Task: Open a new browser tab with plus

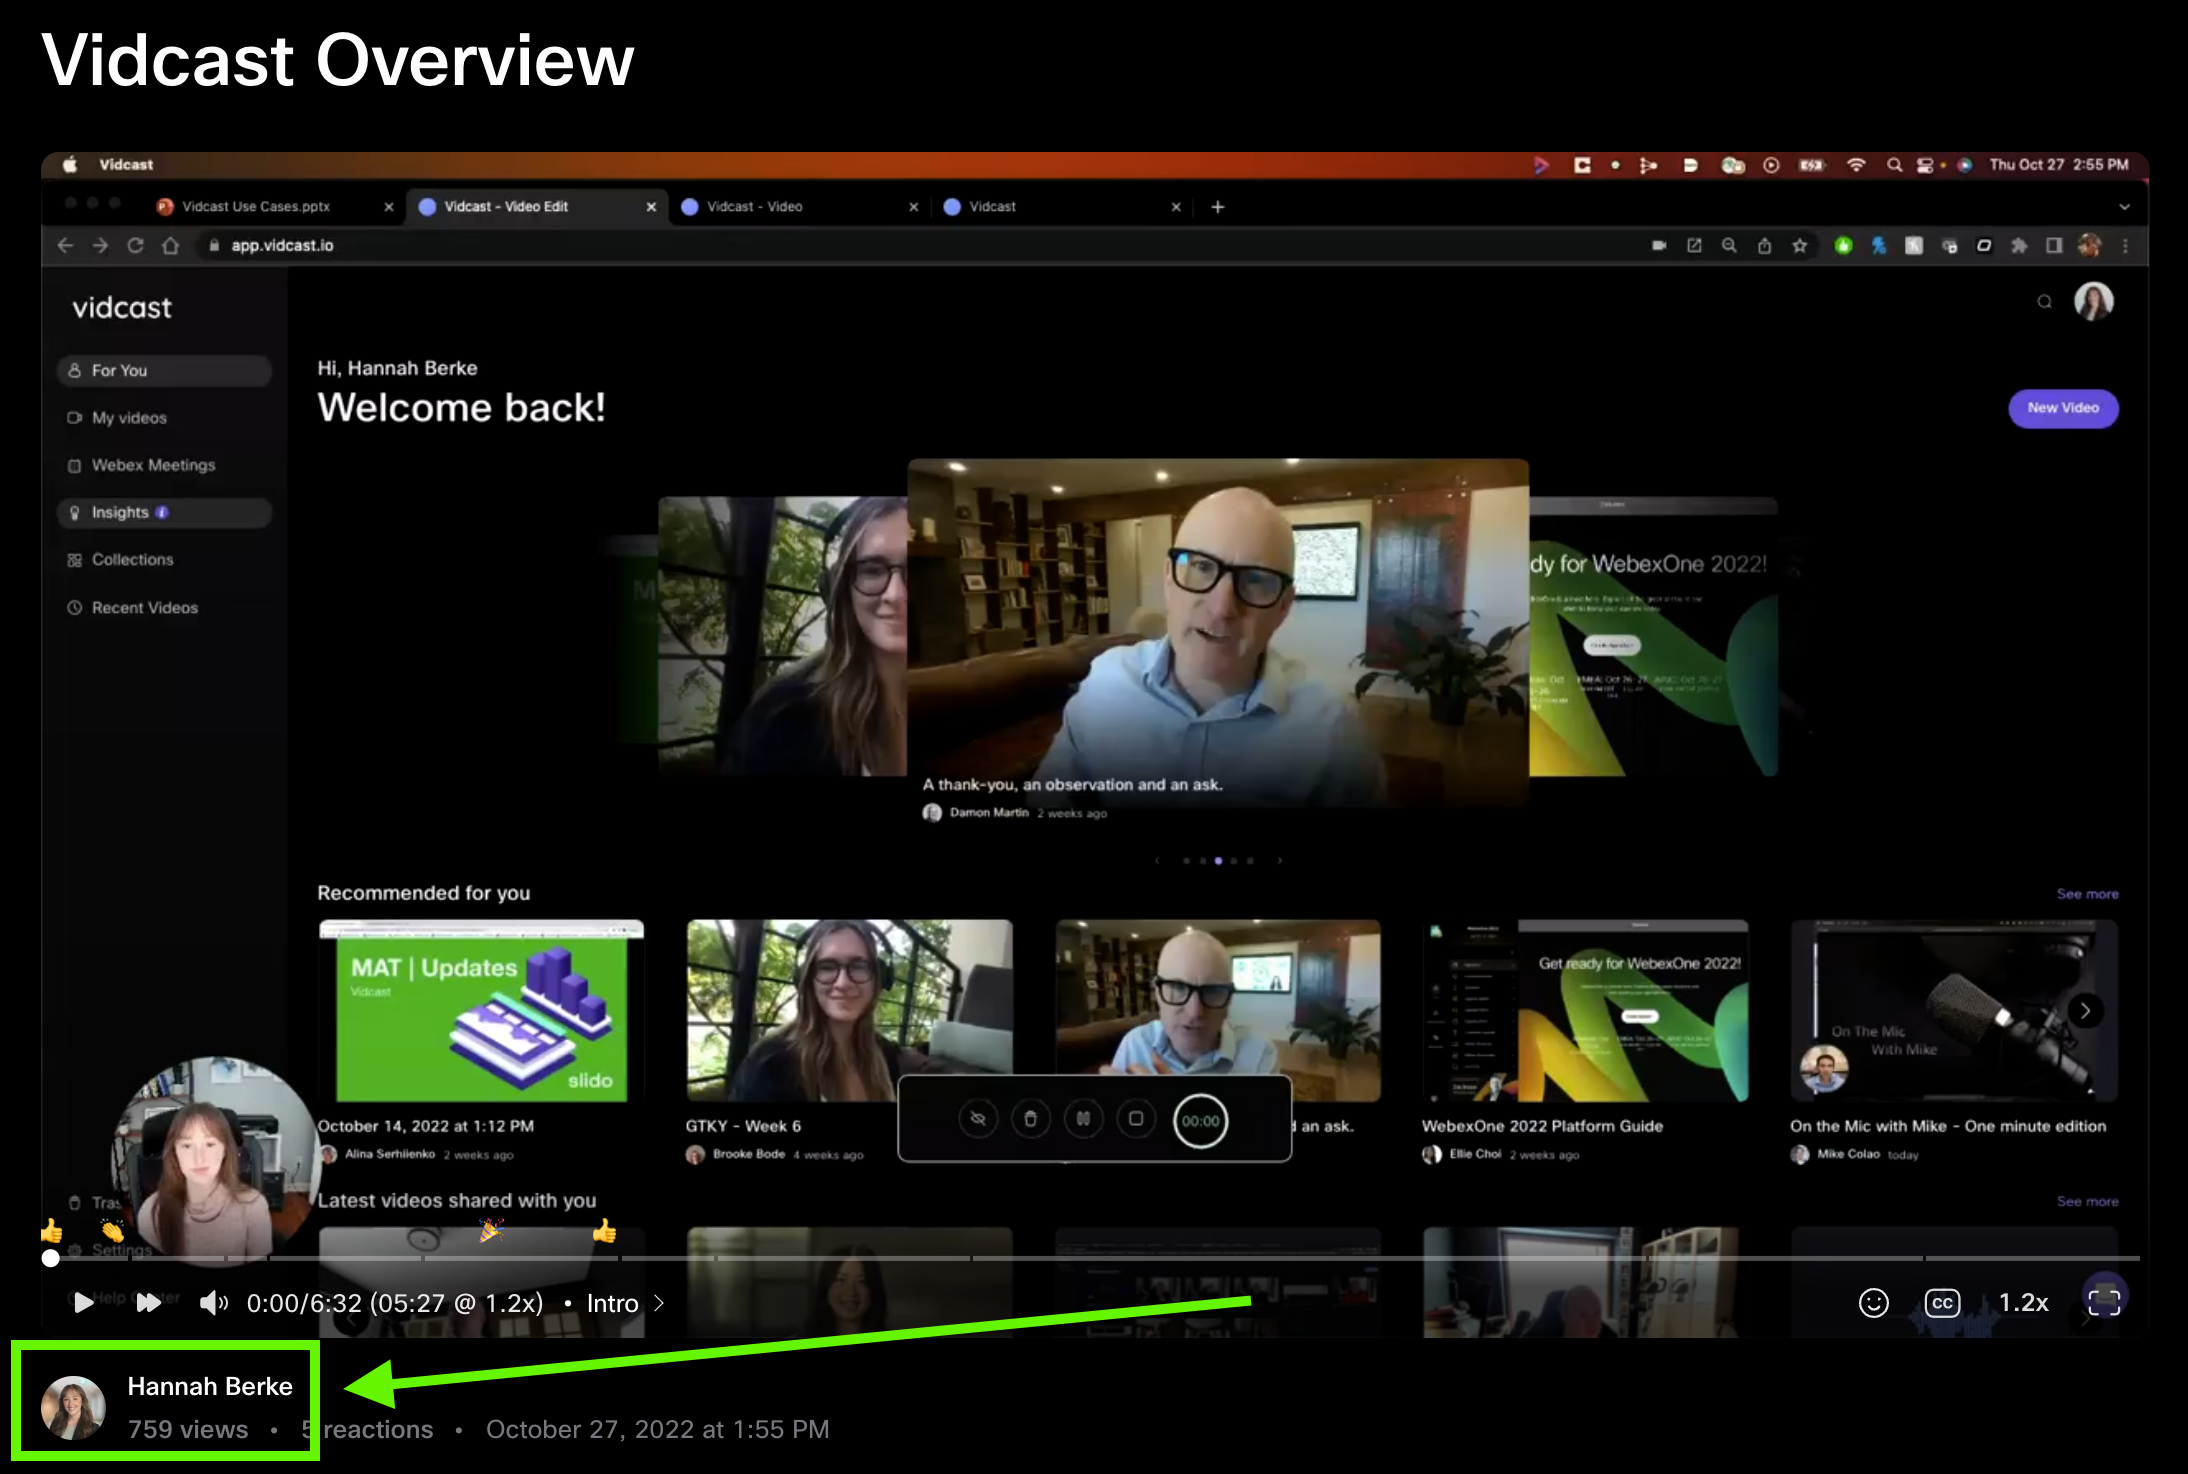Action: pyautogui.click(x=1217, y=207)
